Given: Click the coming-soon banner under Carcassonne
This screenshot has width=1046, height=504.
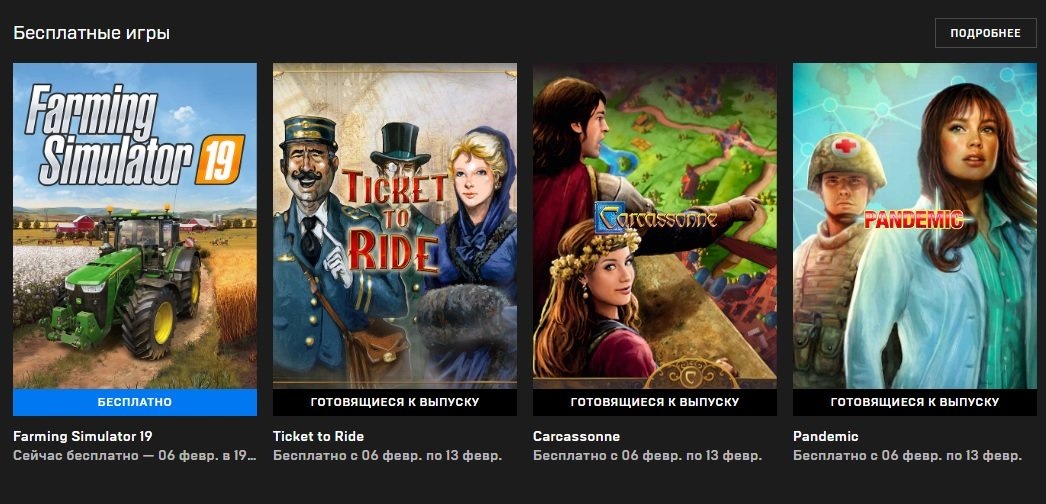Looking at the screenshot, I should [654, 402].
